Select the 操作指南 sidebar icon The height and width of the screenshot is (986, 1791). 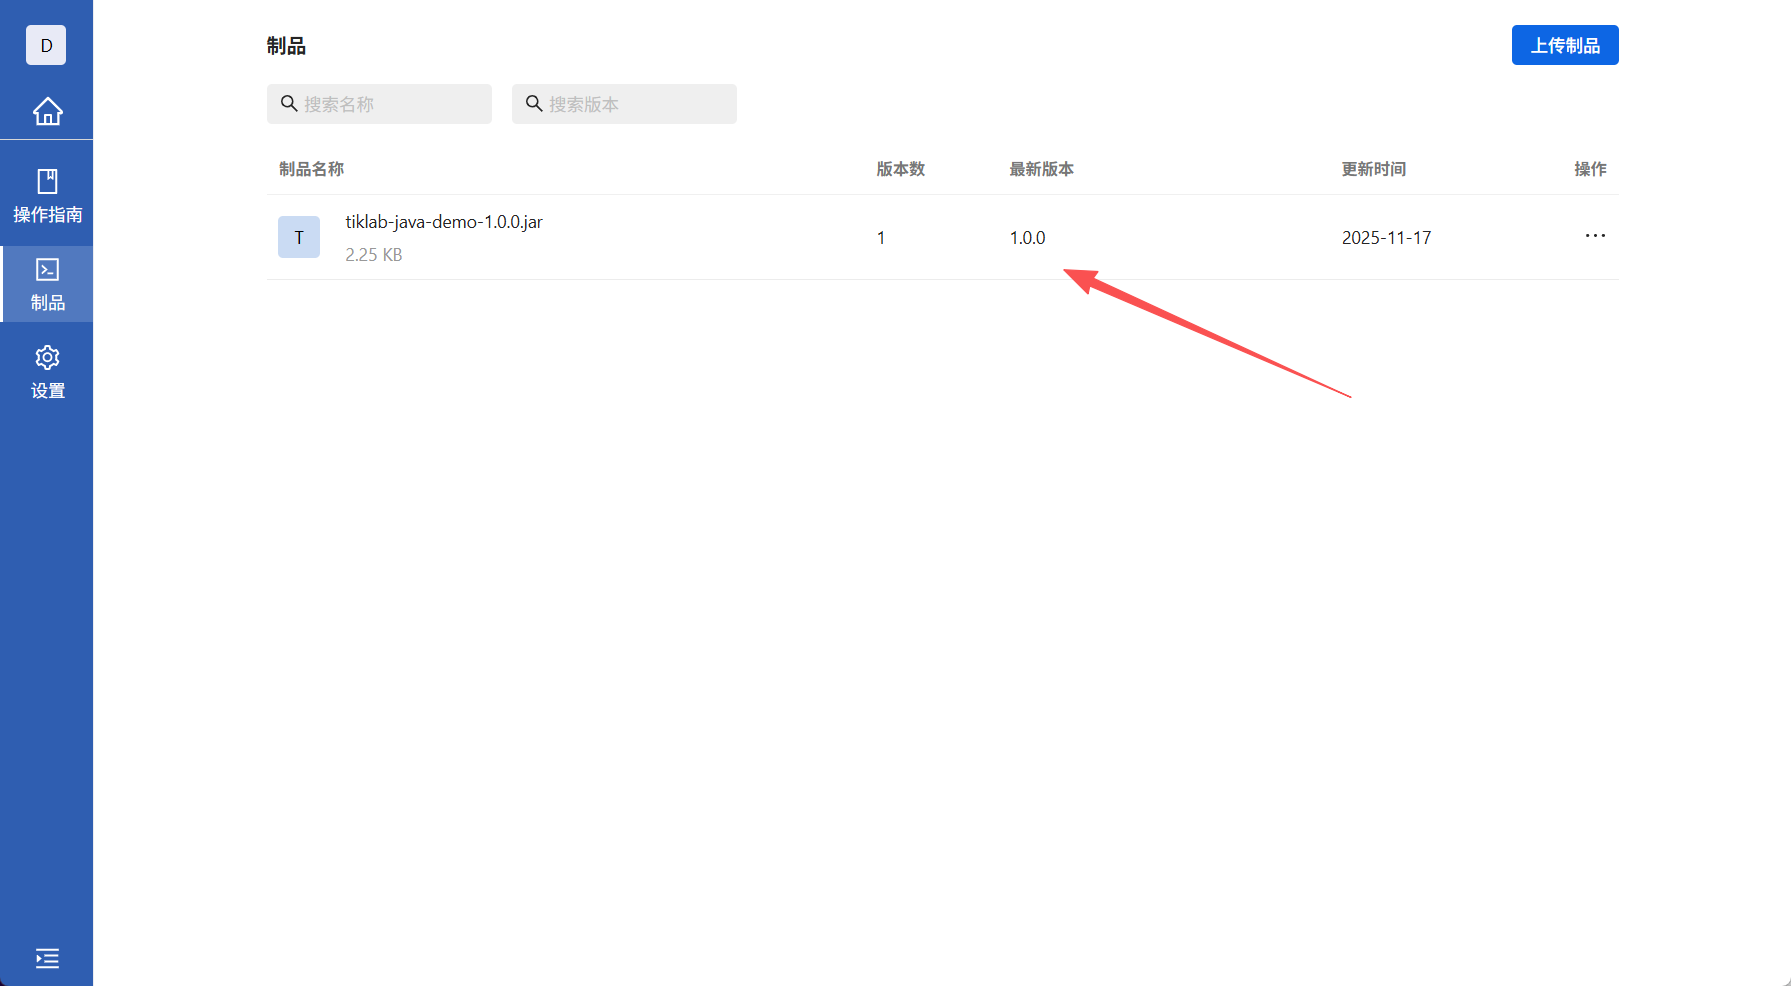click(x=47, y=193)
